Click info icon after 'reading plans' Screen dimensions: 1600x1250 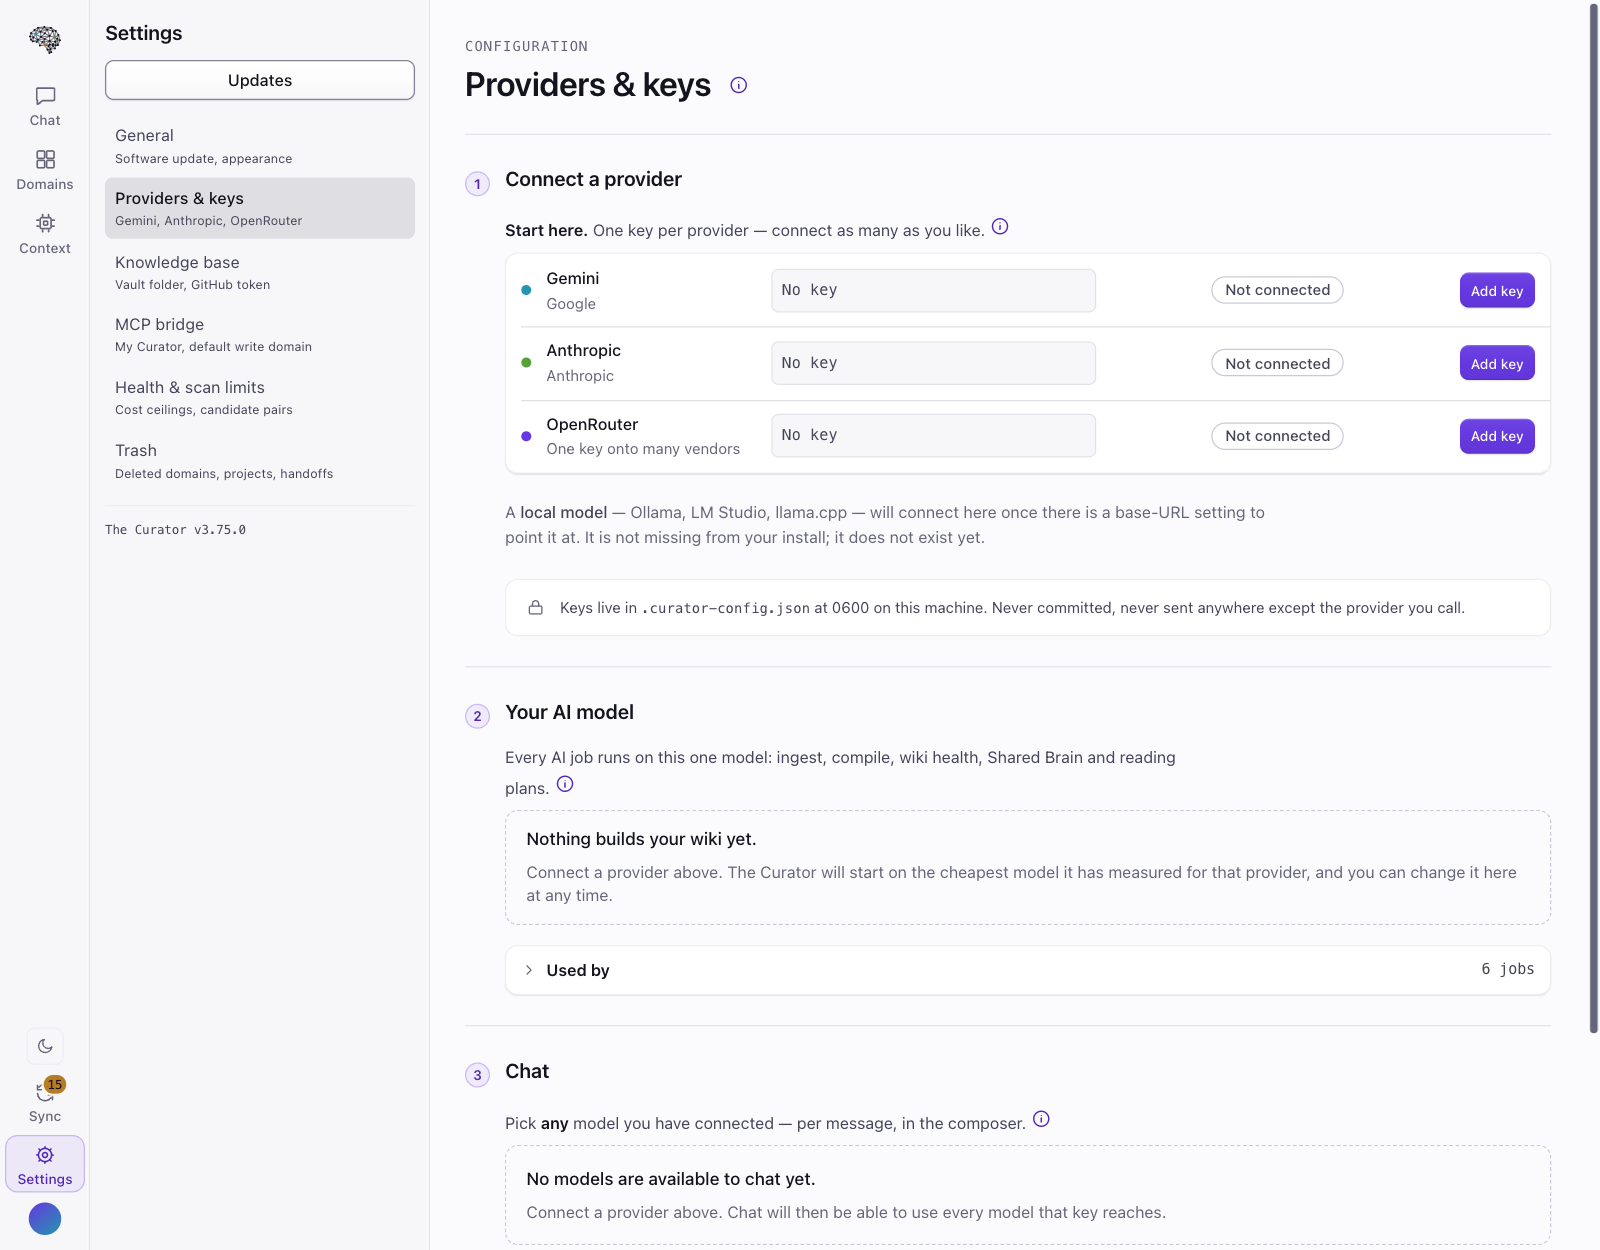point(565,784)
